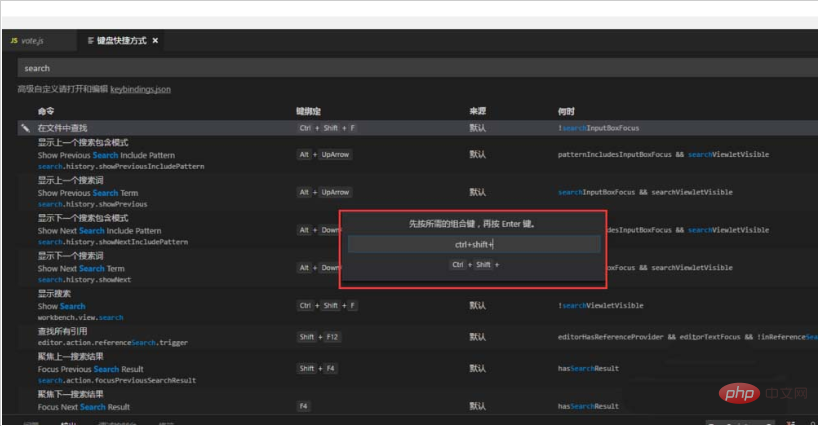
Task: Click the pencil edit icon beside 在文件中查找
Action: click(24, 128)
